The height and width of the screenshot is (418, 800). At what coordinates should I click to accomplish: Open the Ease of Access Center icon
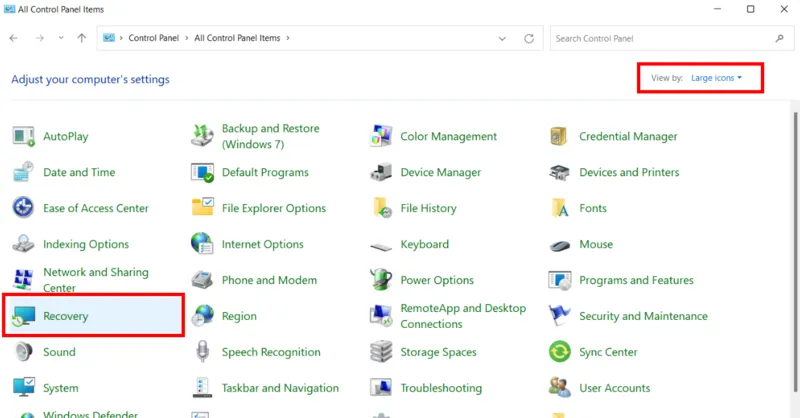point(24,208)
